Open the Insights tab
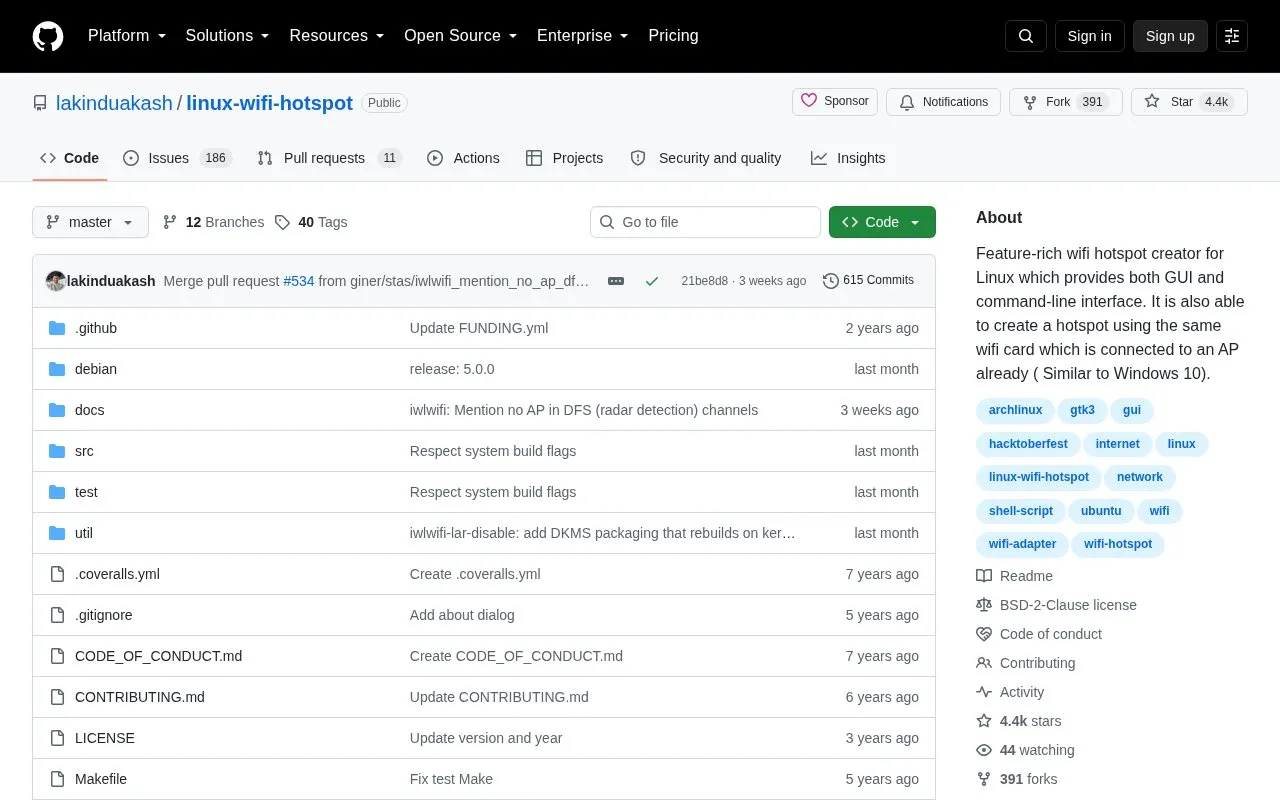This screenshot has height=800, width=1280. (848, 158)
